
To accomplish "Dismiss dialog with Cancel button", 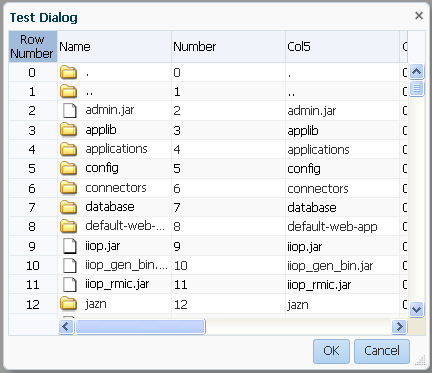I will pos(382,351).
